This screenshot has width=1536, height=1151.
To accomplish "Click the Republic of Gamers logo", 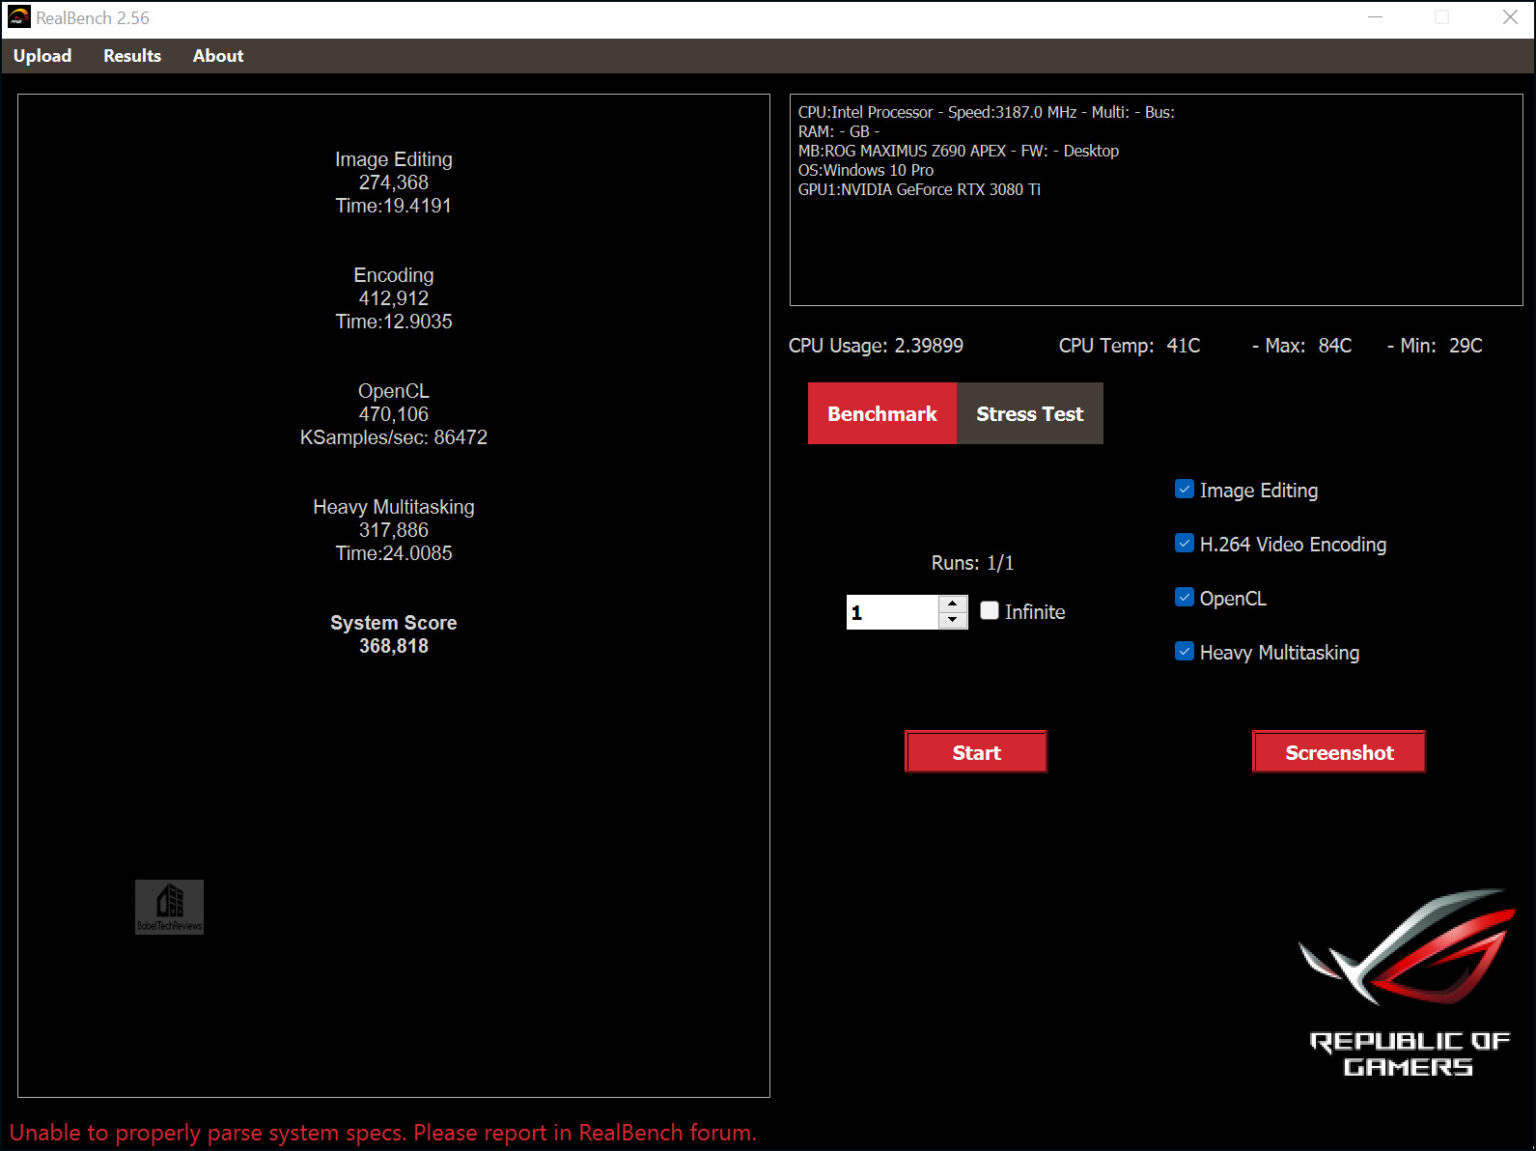I will point(1409,983).
